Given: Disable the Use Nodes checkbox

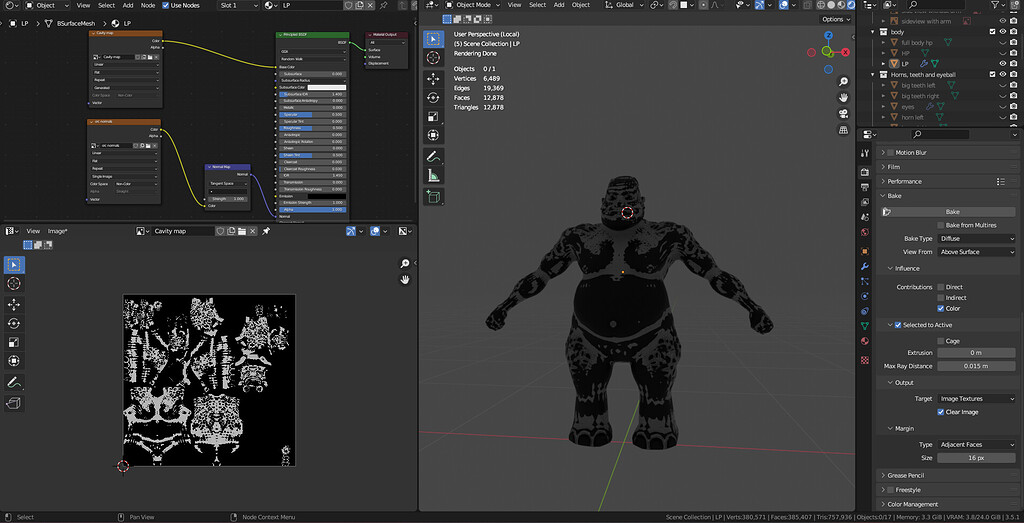Looking at the screenshot, I should (x=166, y=5).
